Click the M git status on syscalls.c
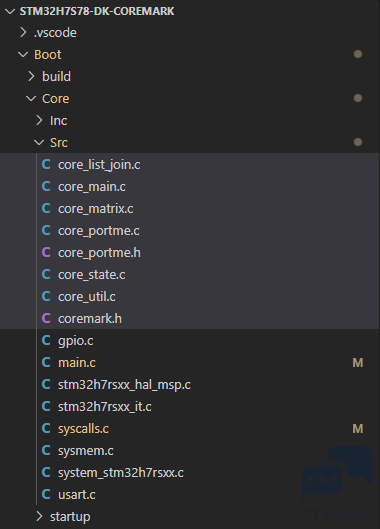This screenshot has width=380, height=529. [358, 429]
